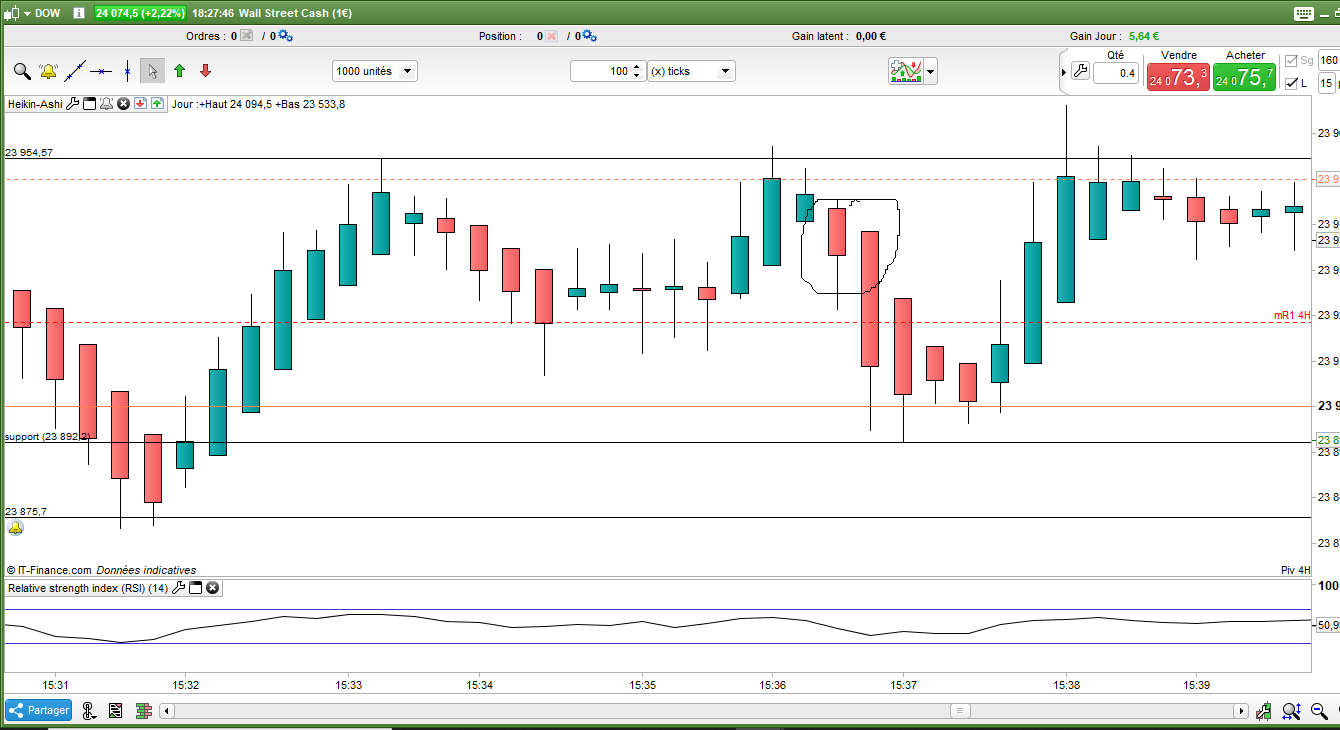Select the magnifying glass search tool

(21, 71)
